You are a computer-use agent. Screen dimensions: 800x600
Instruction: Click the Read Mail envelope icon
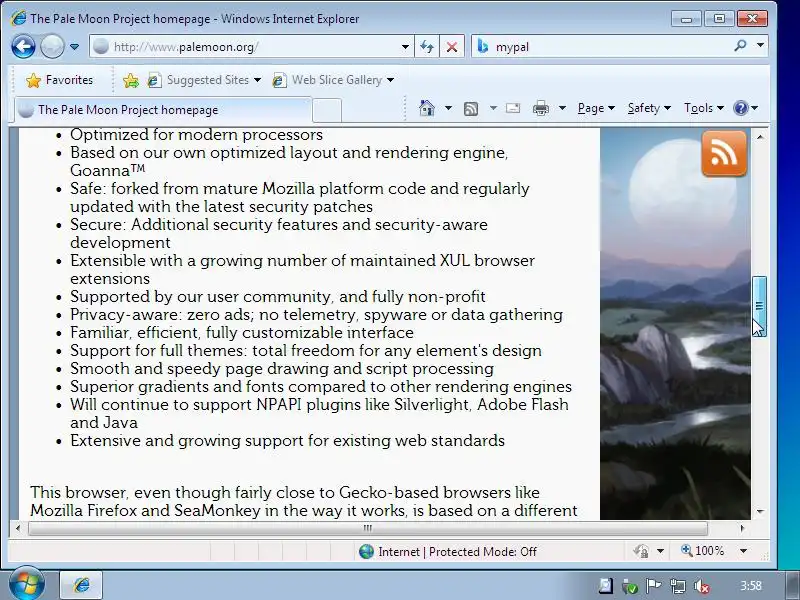coord(513,108)
